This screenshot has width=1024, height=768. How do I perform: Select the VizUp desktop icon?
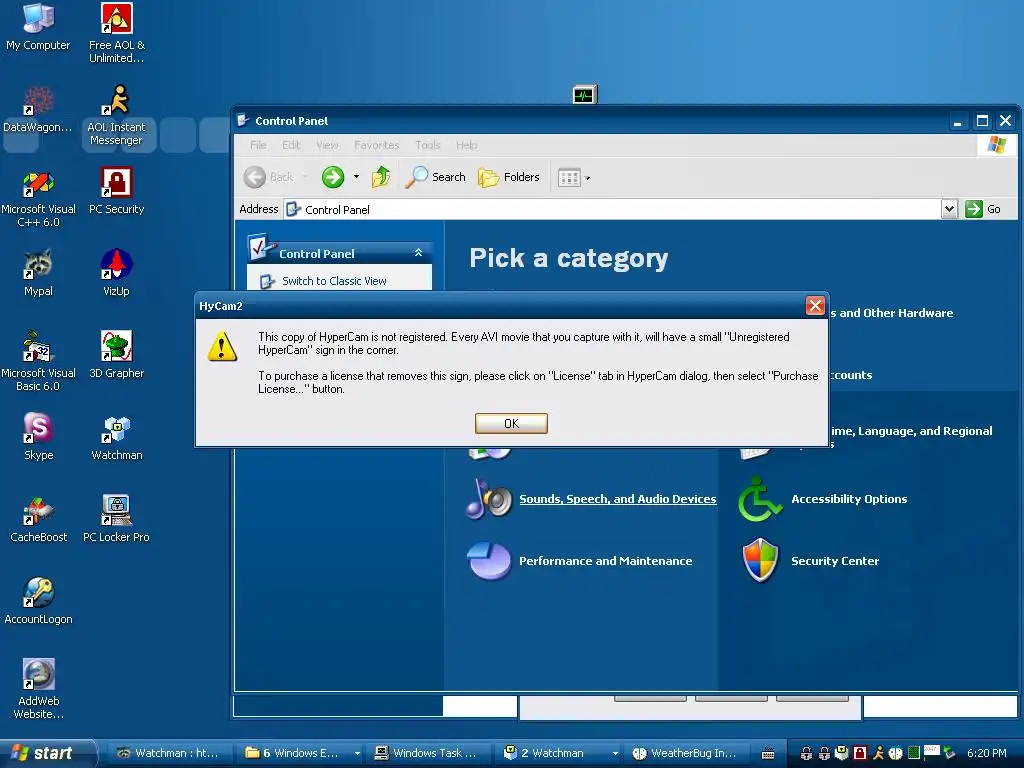[116, 273]
